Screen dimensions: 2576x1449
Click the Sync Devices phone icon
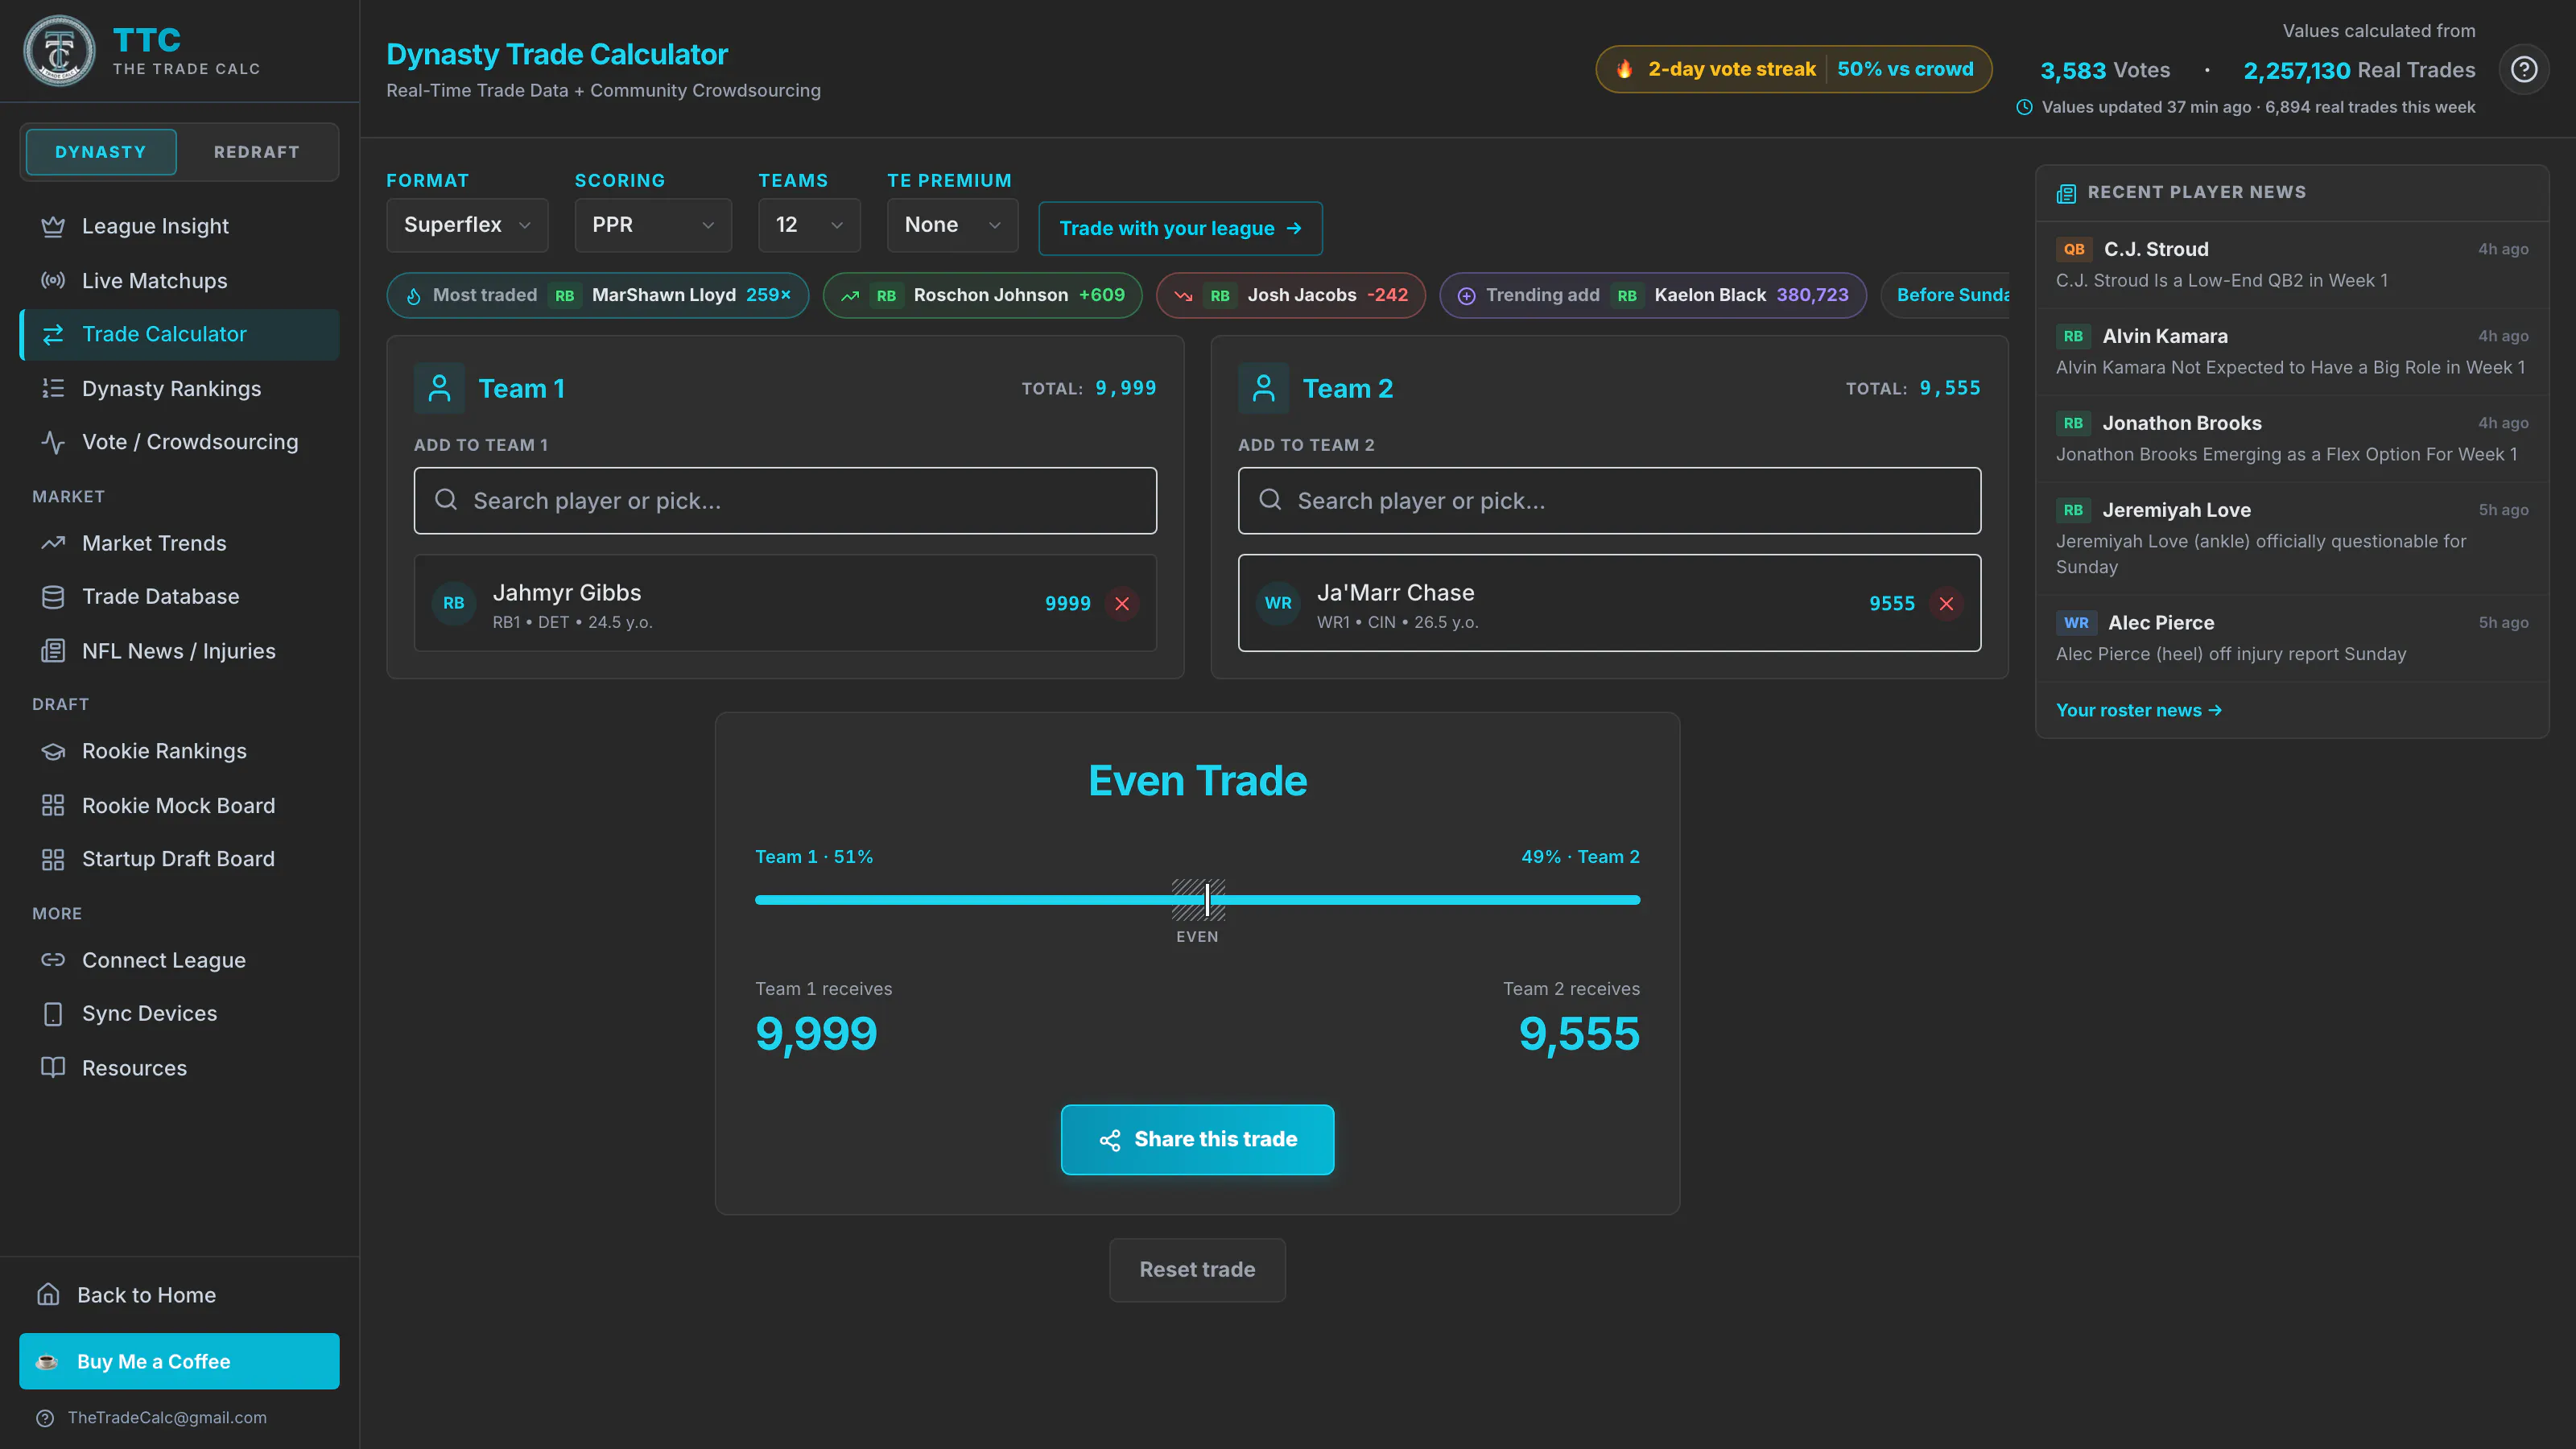(53, 1014)
